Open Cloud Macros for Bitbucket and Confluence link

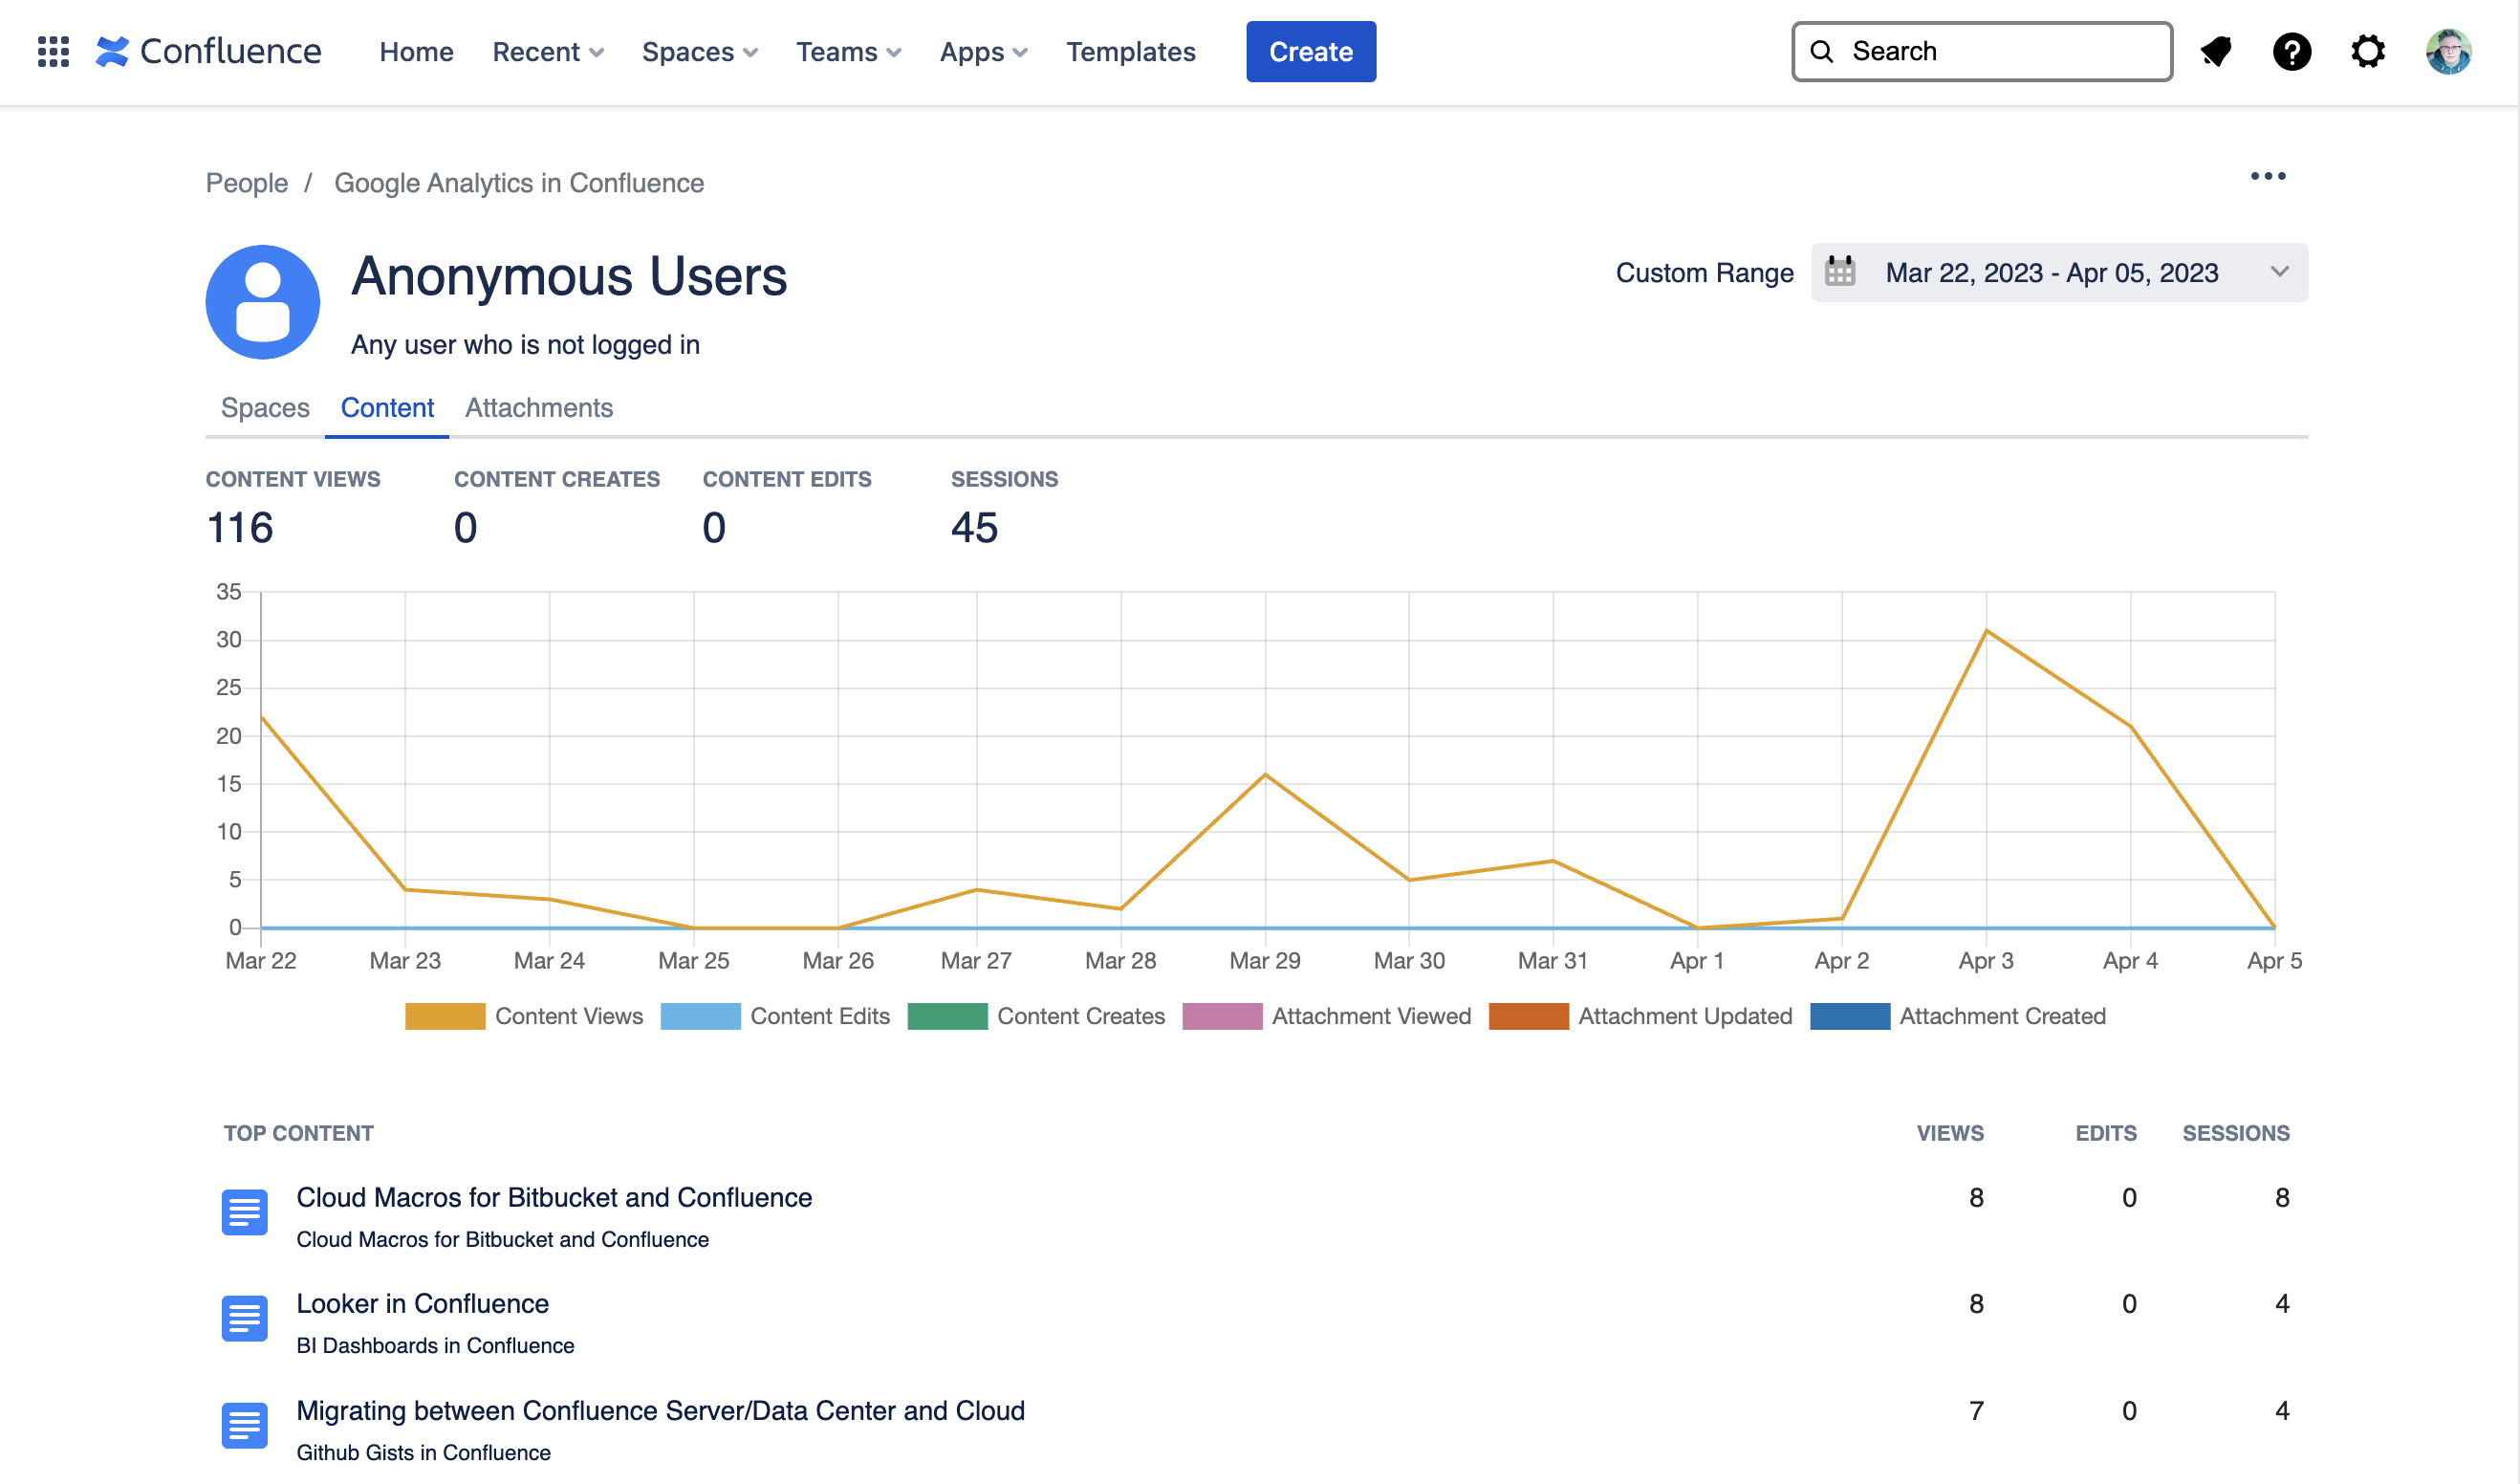[554, 1197]
